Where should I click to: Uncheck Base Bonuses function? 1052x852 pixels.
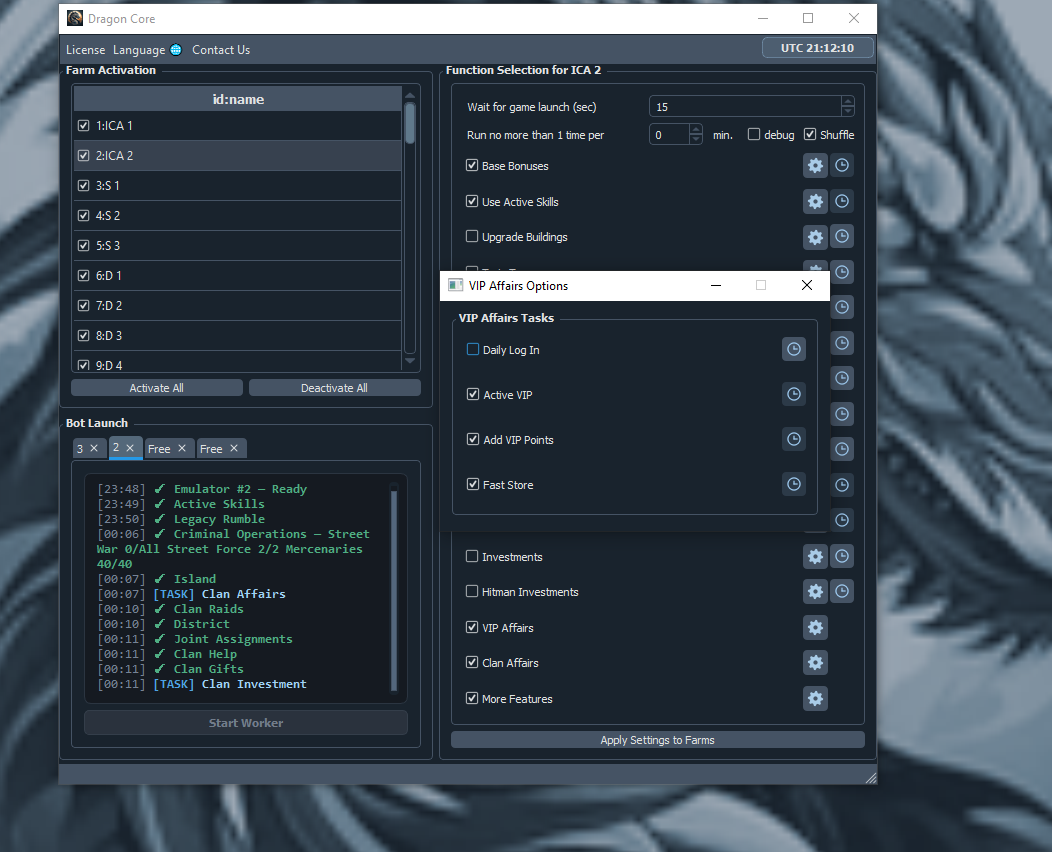472,165
